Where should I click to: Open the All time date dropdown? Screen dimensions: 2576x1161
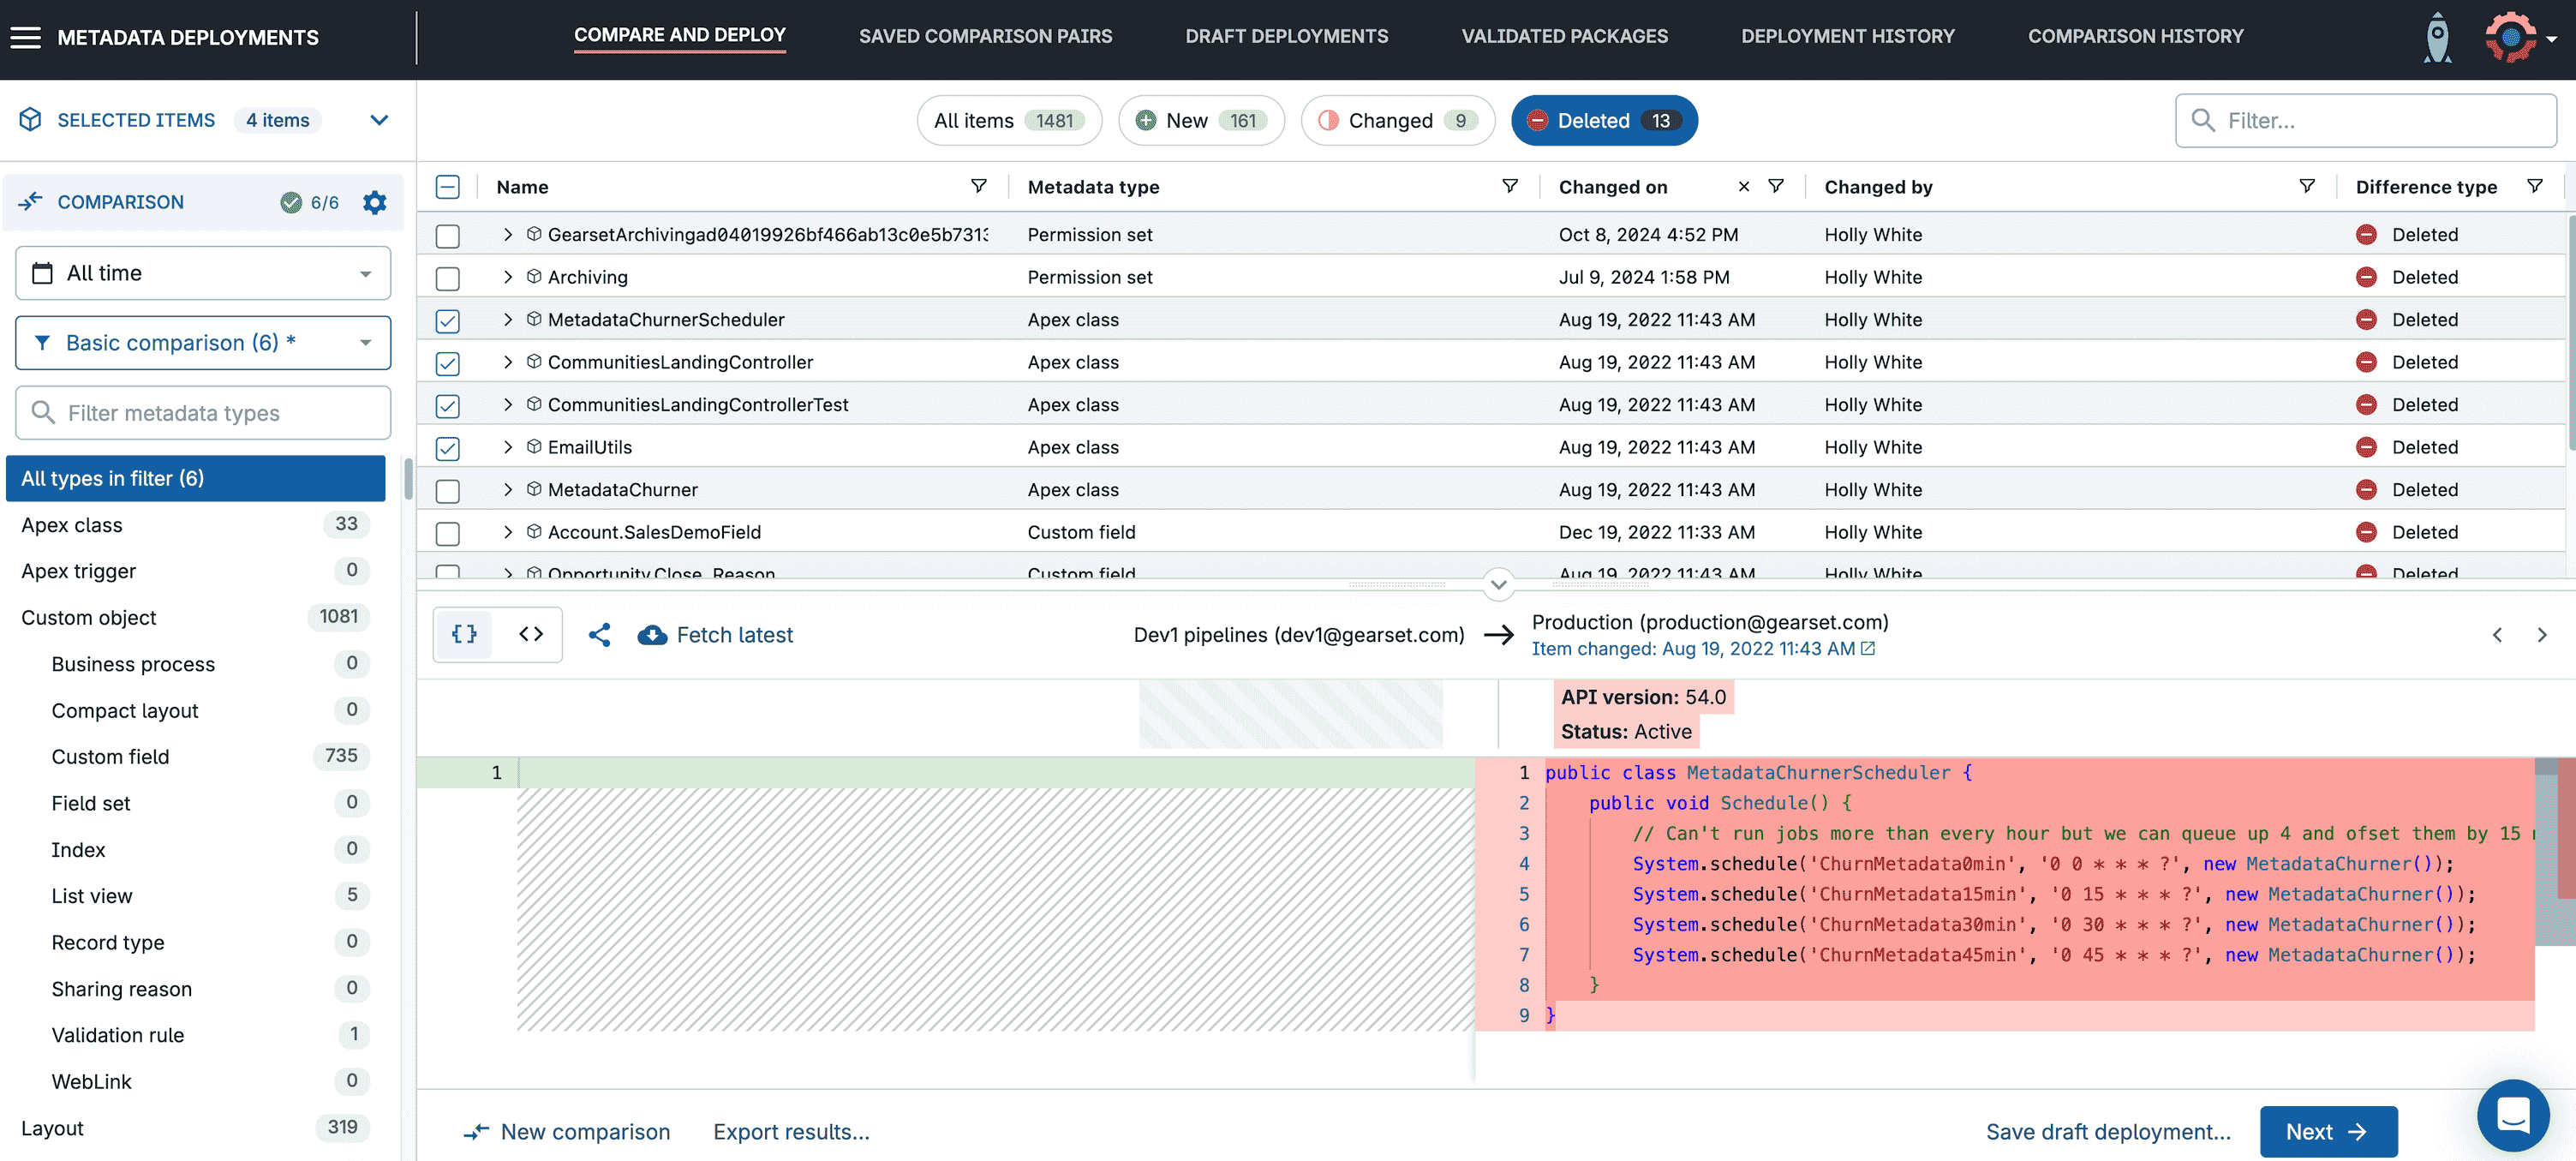click(x=203, y=273)
